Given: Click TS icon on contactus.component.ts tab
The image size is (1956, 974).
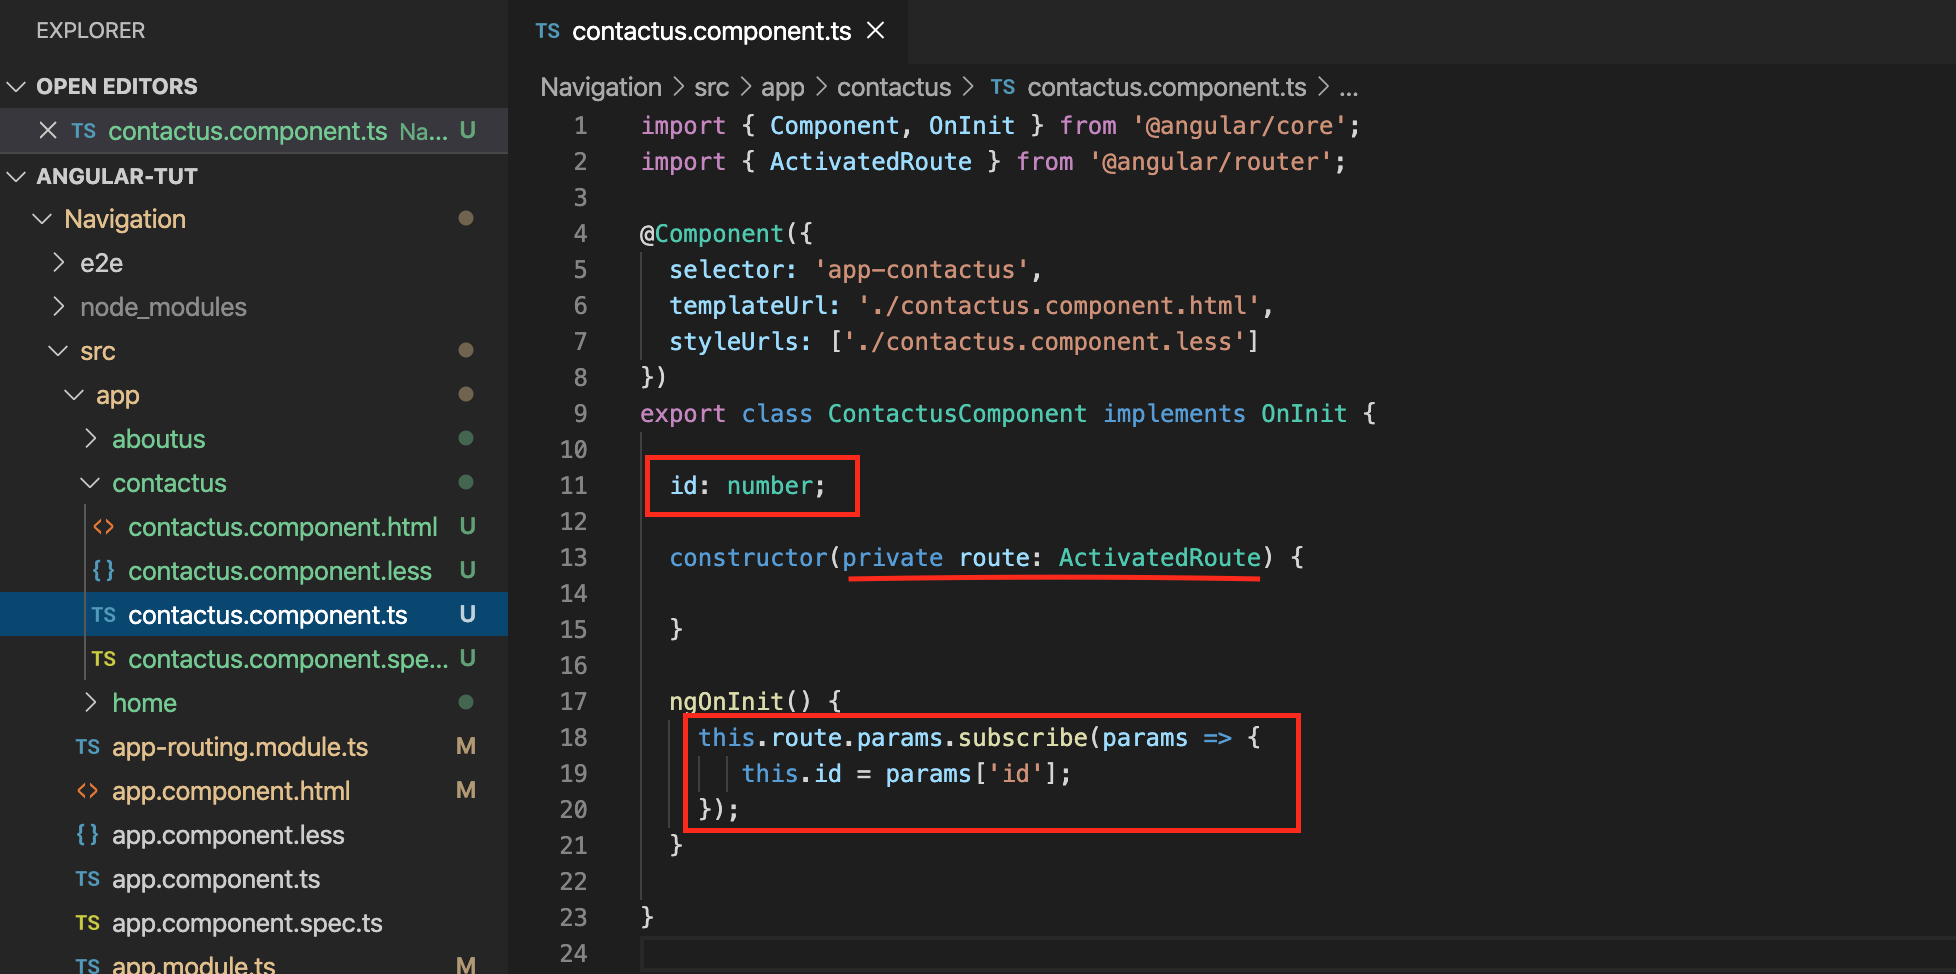Looking at the screenshot, I should (x=548, y=31).
